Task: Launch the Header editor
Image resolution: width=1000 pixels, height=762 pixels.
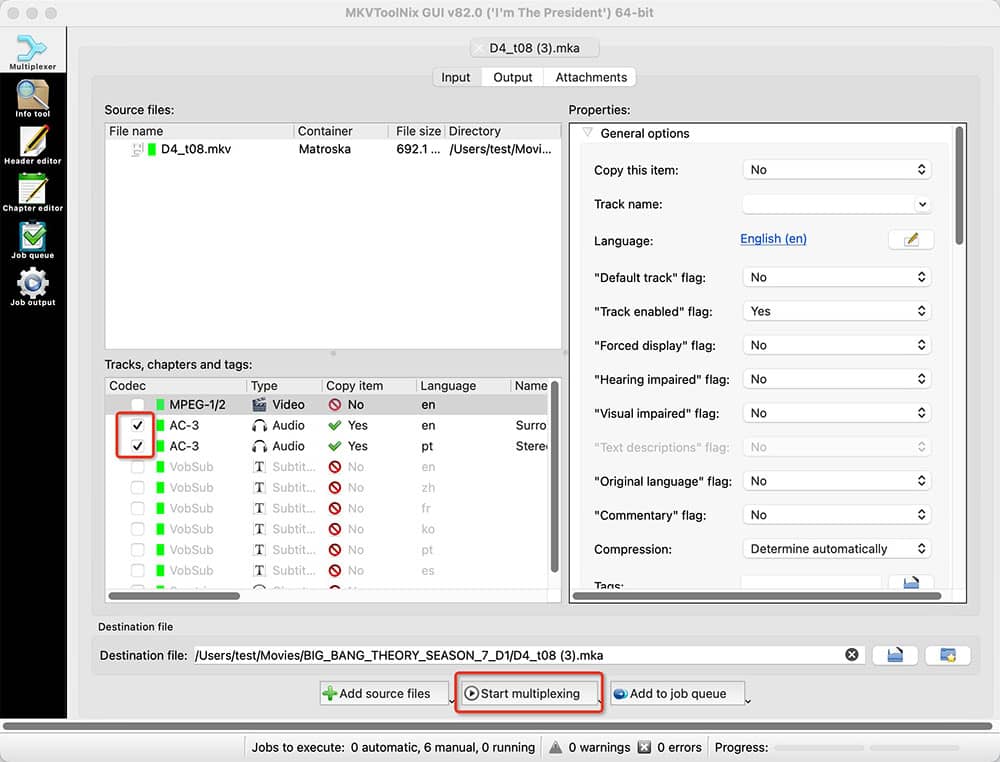Action: point(33,145)
